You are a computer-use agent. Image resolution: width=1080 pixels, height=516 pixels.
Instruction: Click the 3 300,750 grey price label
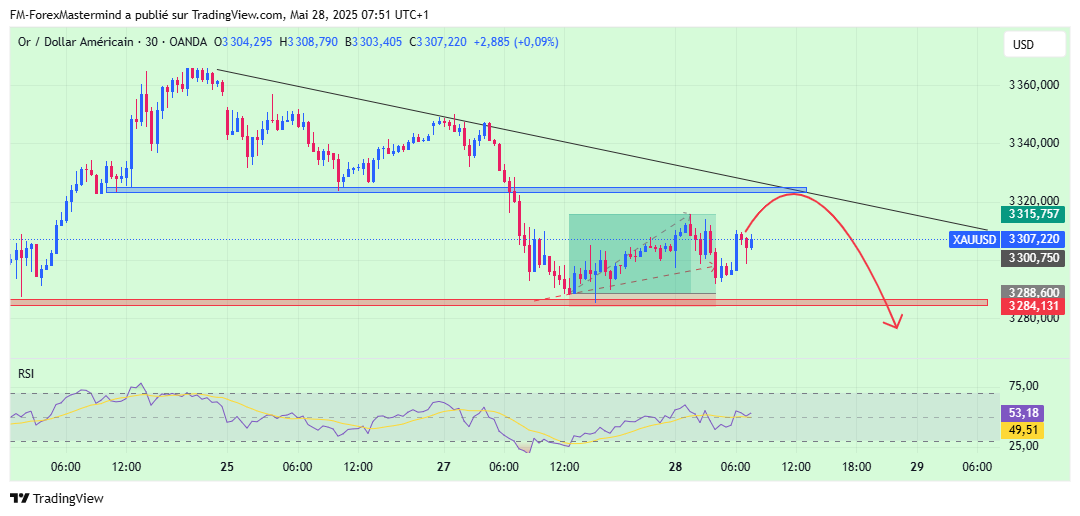click(1033, 258)
